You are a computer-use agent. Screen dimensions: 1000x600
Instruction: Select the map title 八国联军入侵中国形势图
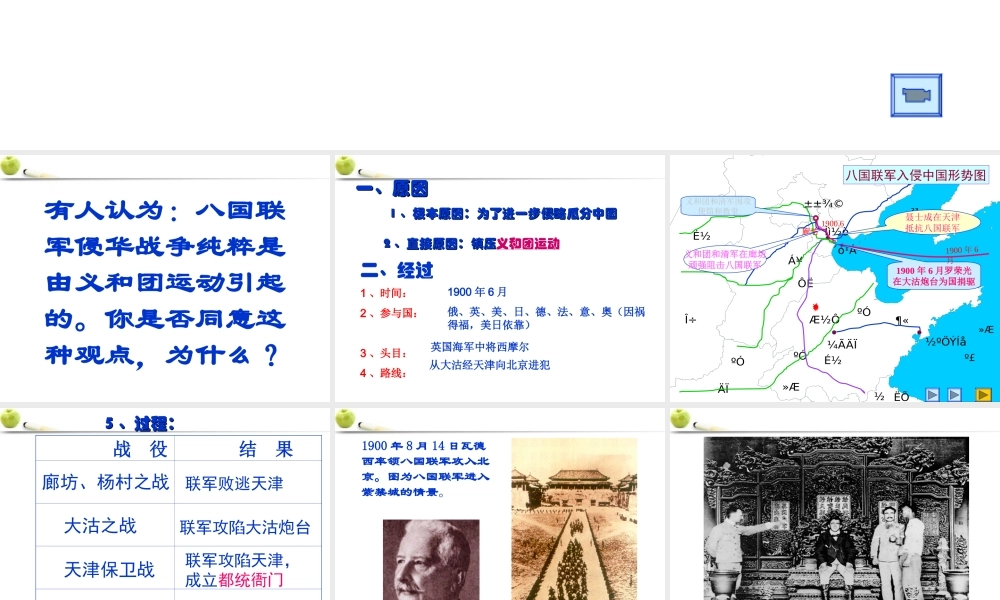tap(916, 175)
